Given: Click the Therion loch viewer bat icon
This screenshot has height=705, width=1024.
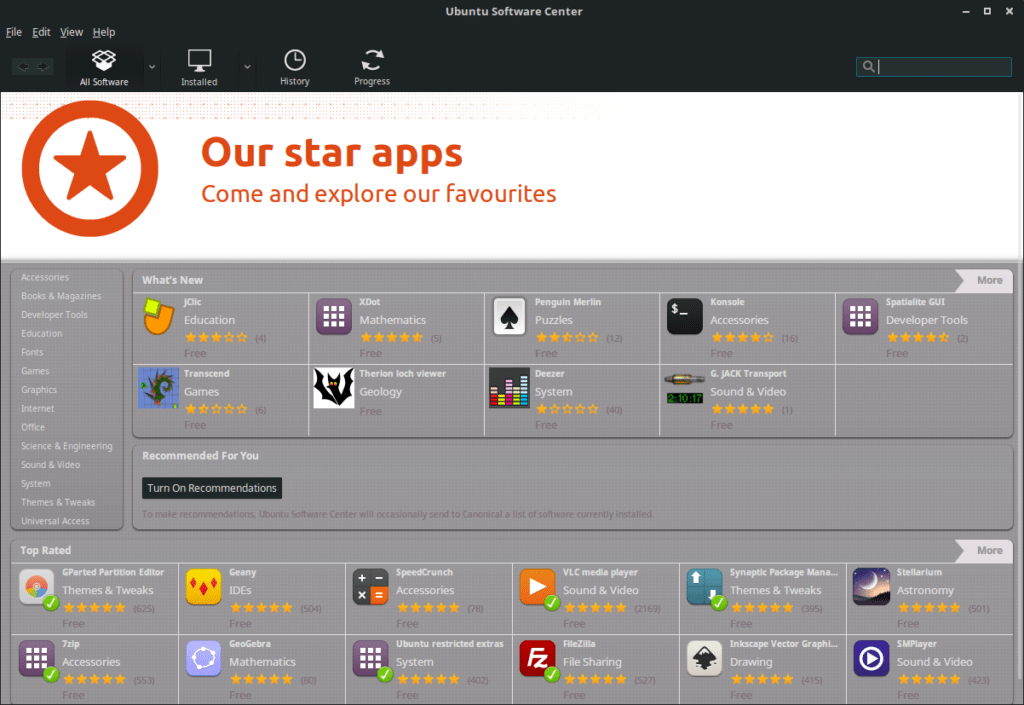Looking at the screenshot, I should (334, 388).
